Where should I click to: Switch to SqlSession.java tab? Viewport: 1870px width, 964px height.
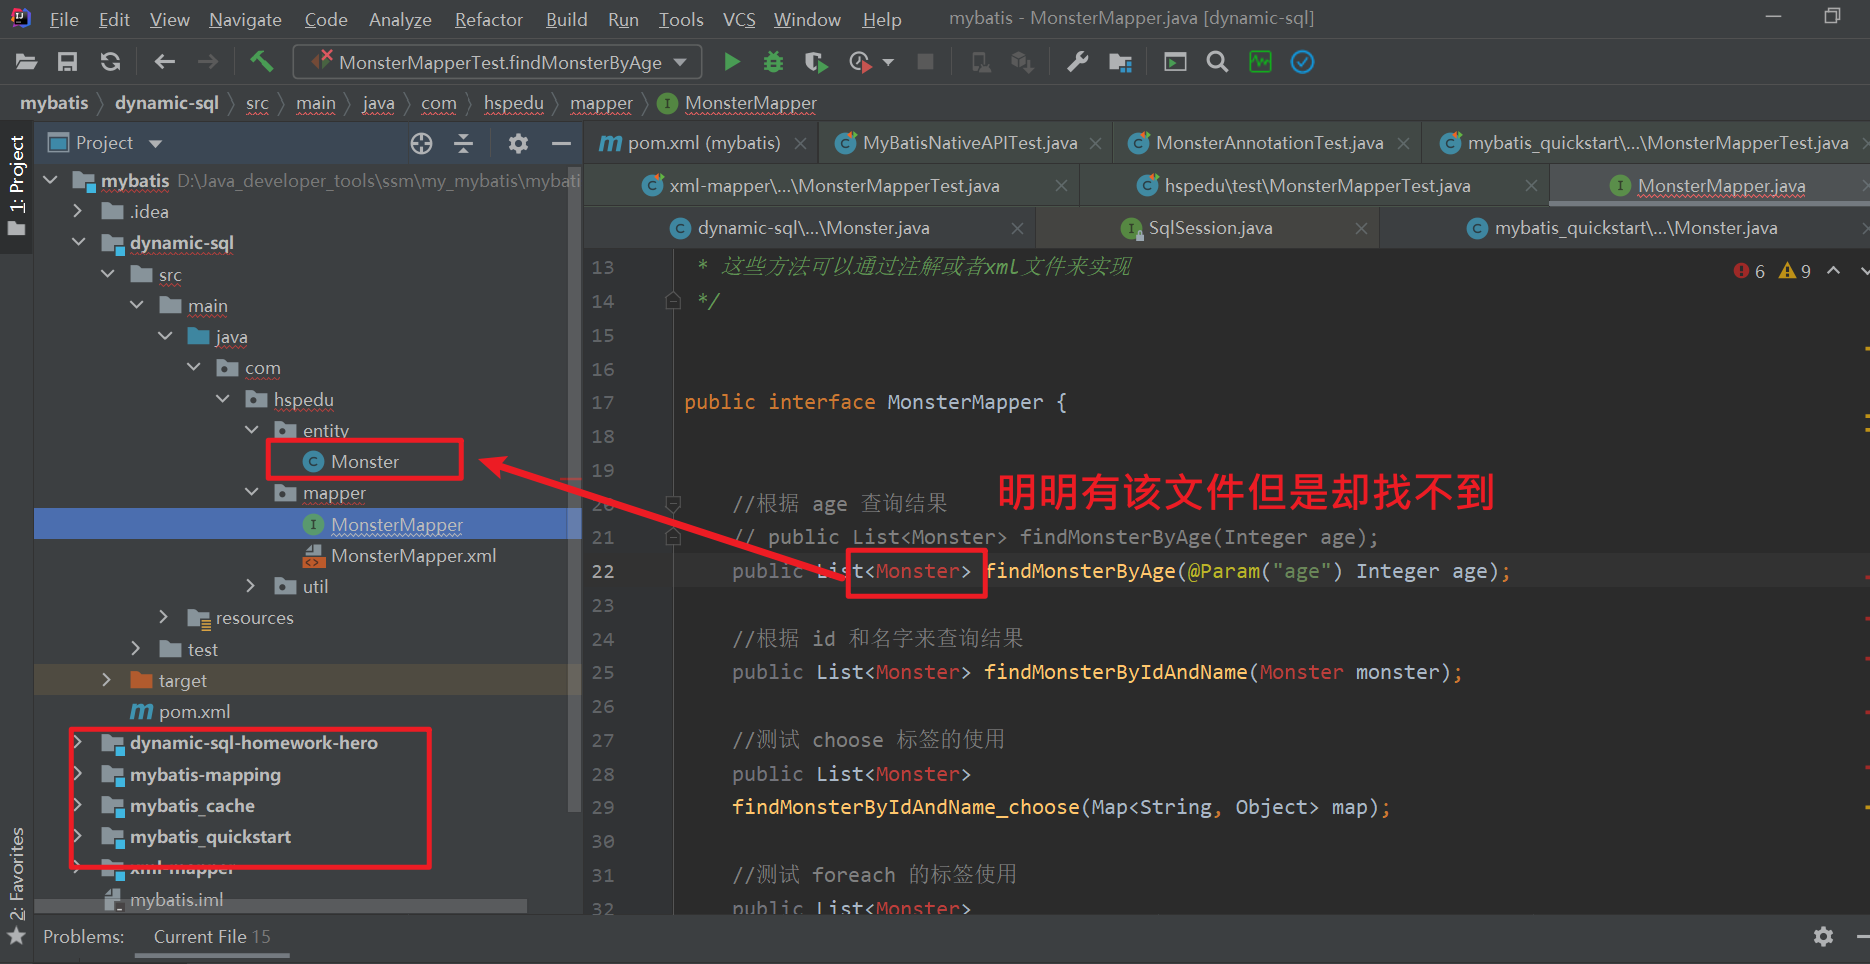click(x=1210, y=228)
